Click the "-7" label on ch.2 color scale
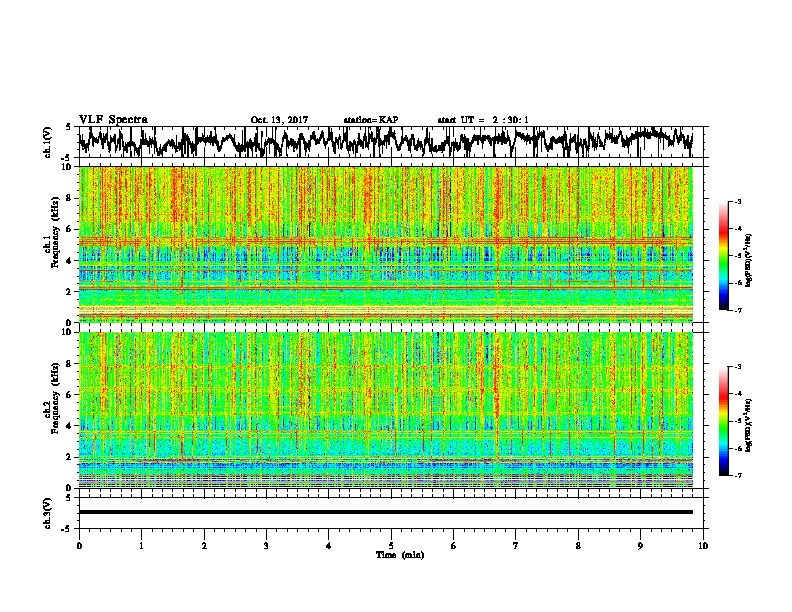 coord(738,475)
